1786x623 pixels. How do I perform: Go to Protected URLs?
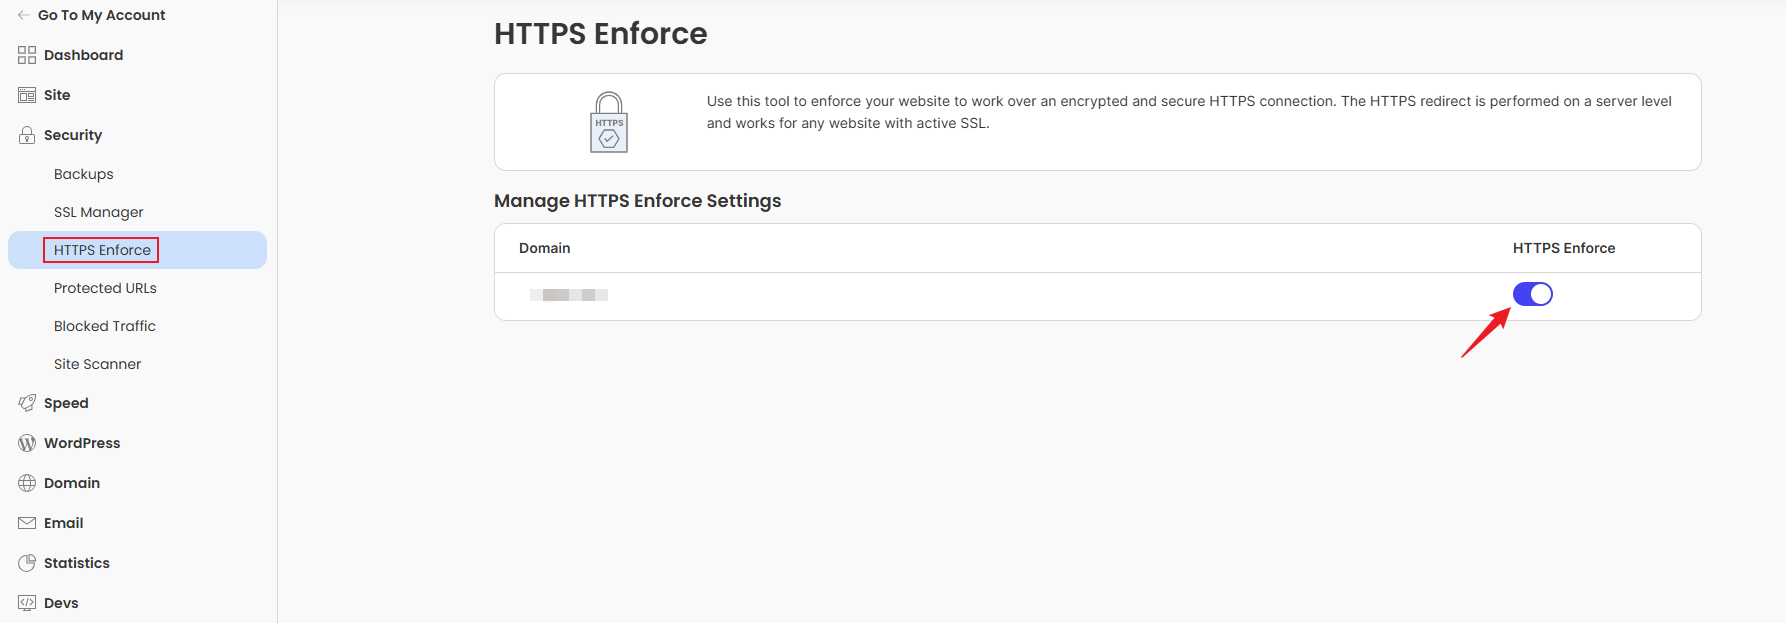click(x=105, y=288)
